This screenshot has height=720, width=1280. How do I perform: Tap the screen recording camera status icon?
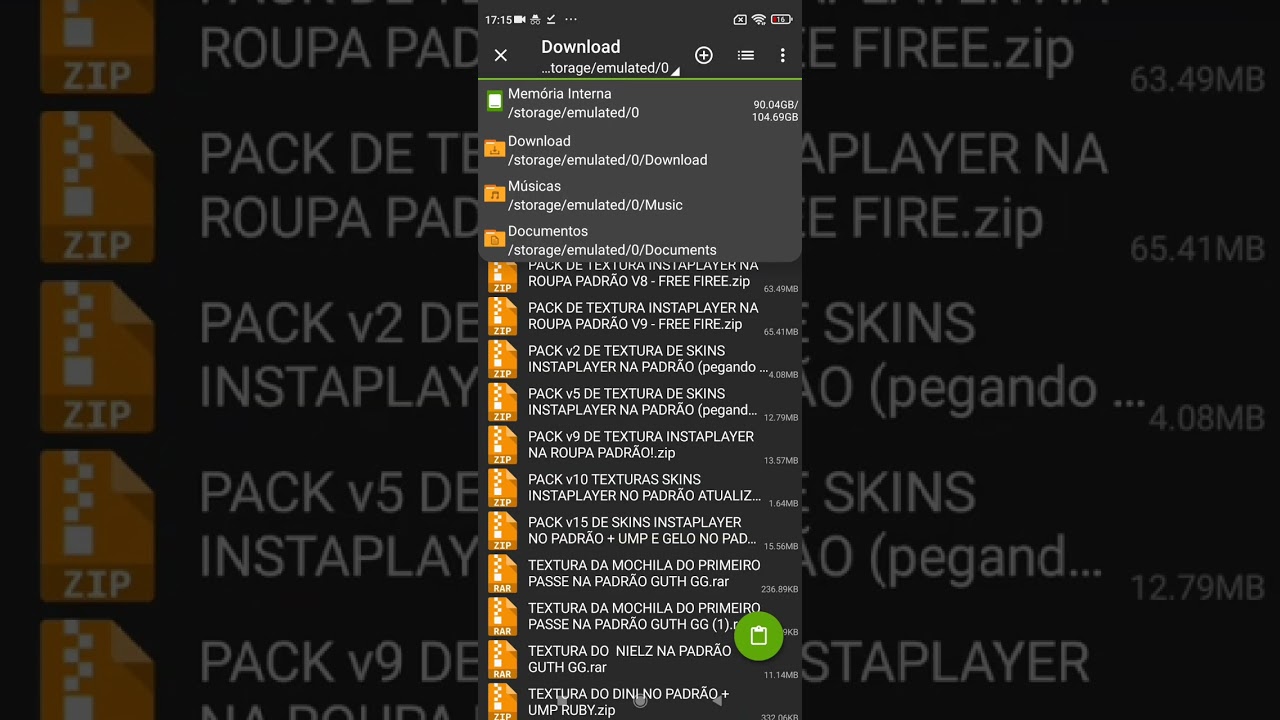(x=520, y=19)
